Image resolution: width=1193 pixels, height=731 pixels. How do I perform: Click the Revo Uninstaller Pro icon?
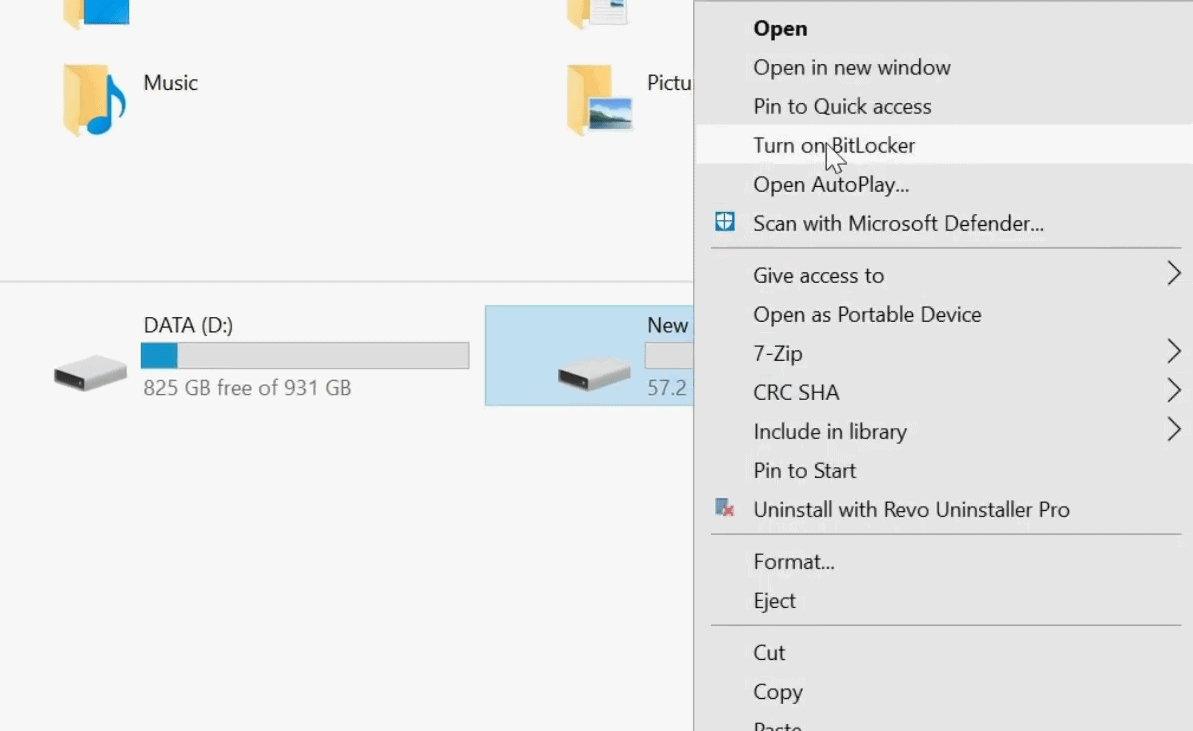point(723,507)
